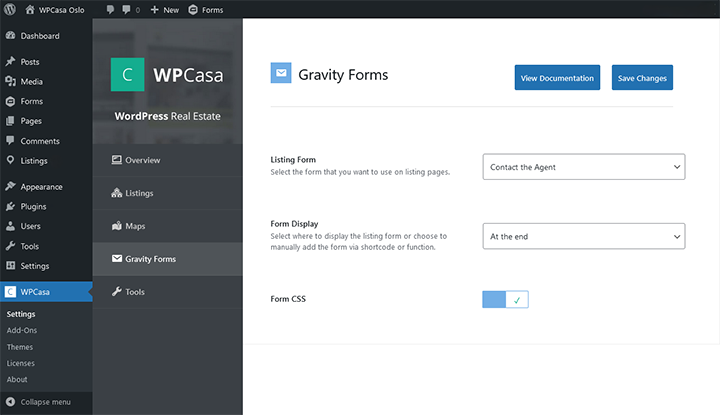The width and height of the screenshot is (720, 415).
Task: Open the WPCasa Tools settings tab
Action: (x=168, y=292)
